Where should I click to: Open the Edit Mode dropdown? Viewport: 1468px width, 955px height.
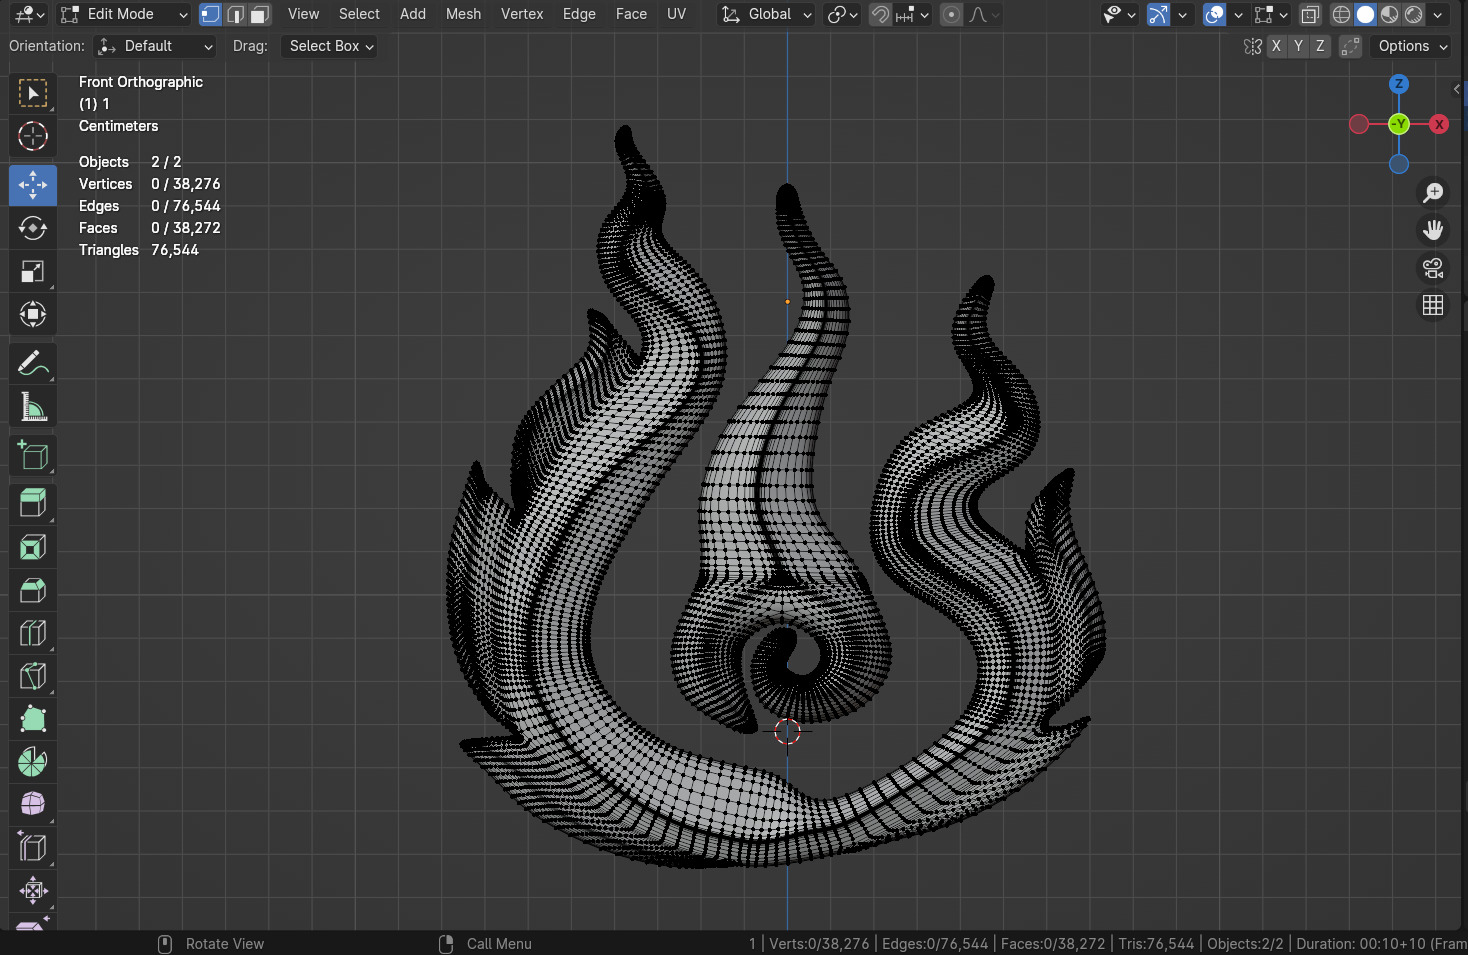[124, 14]
